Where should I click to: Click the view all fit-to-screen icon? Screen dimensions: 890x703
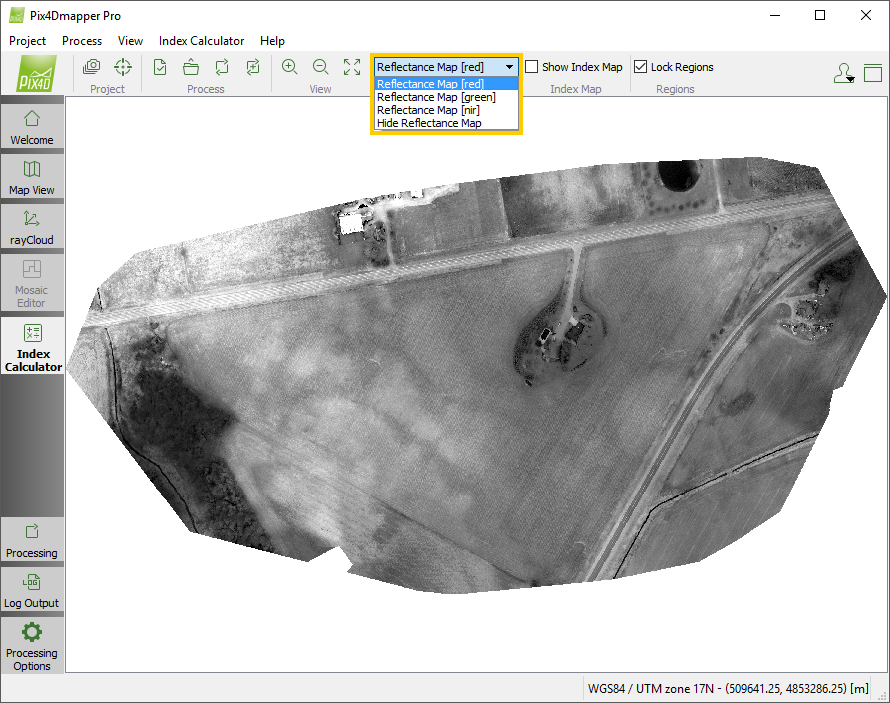352,67
